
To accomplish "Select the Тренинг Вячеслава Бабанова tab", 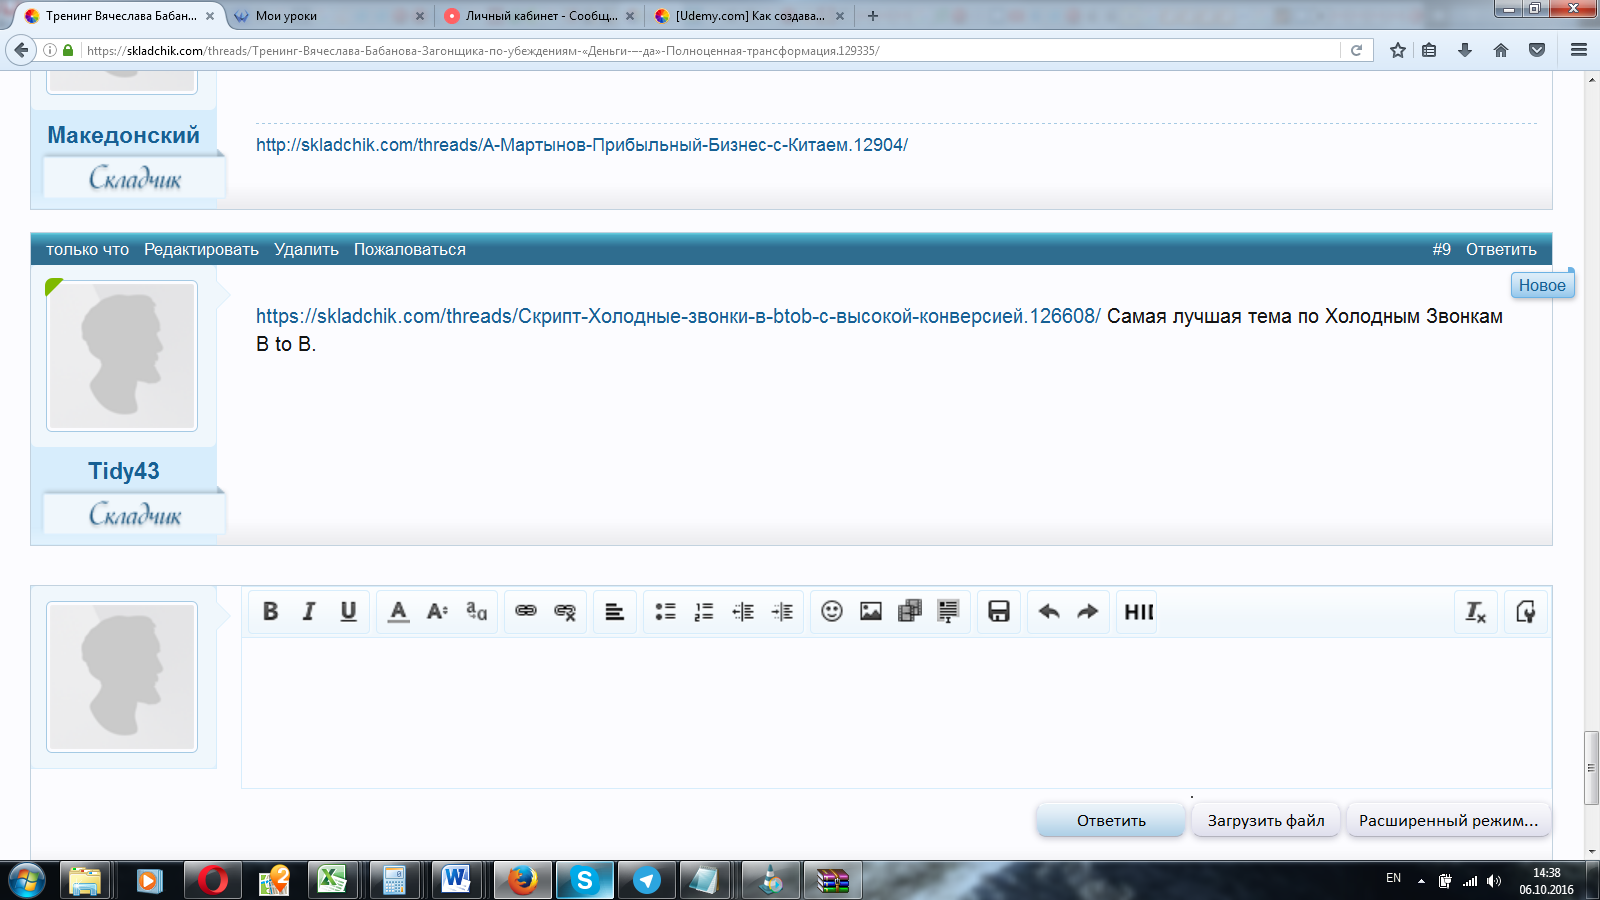I will coord(121,16).
